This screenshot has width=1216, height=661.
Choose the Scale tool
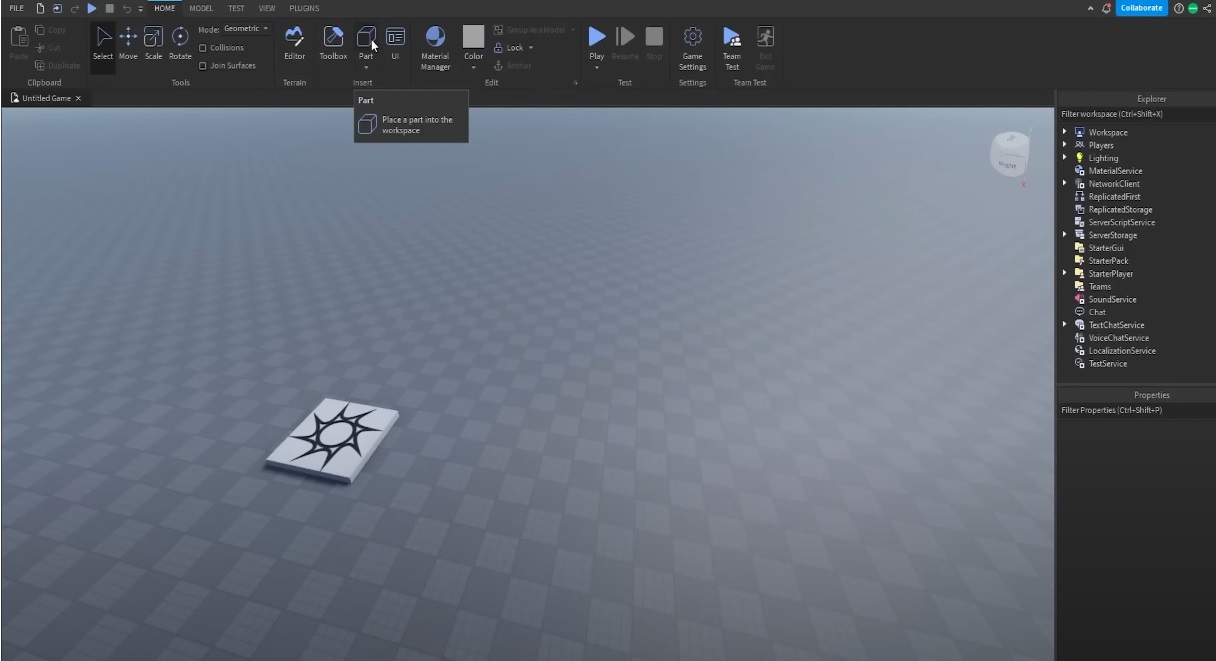click(x=153, y=42)
